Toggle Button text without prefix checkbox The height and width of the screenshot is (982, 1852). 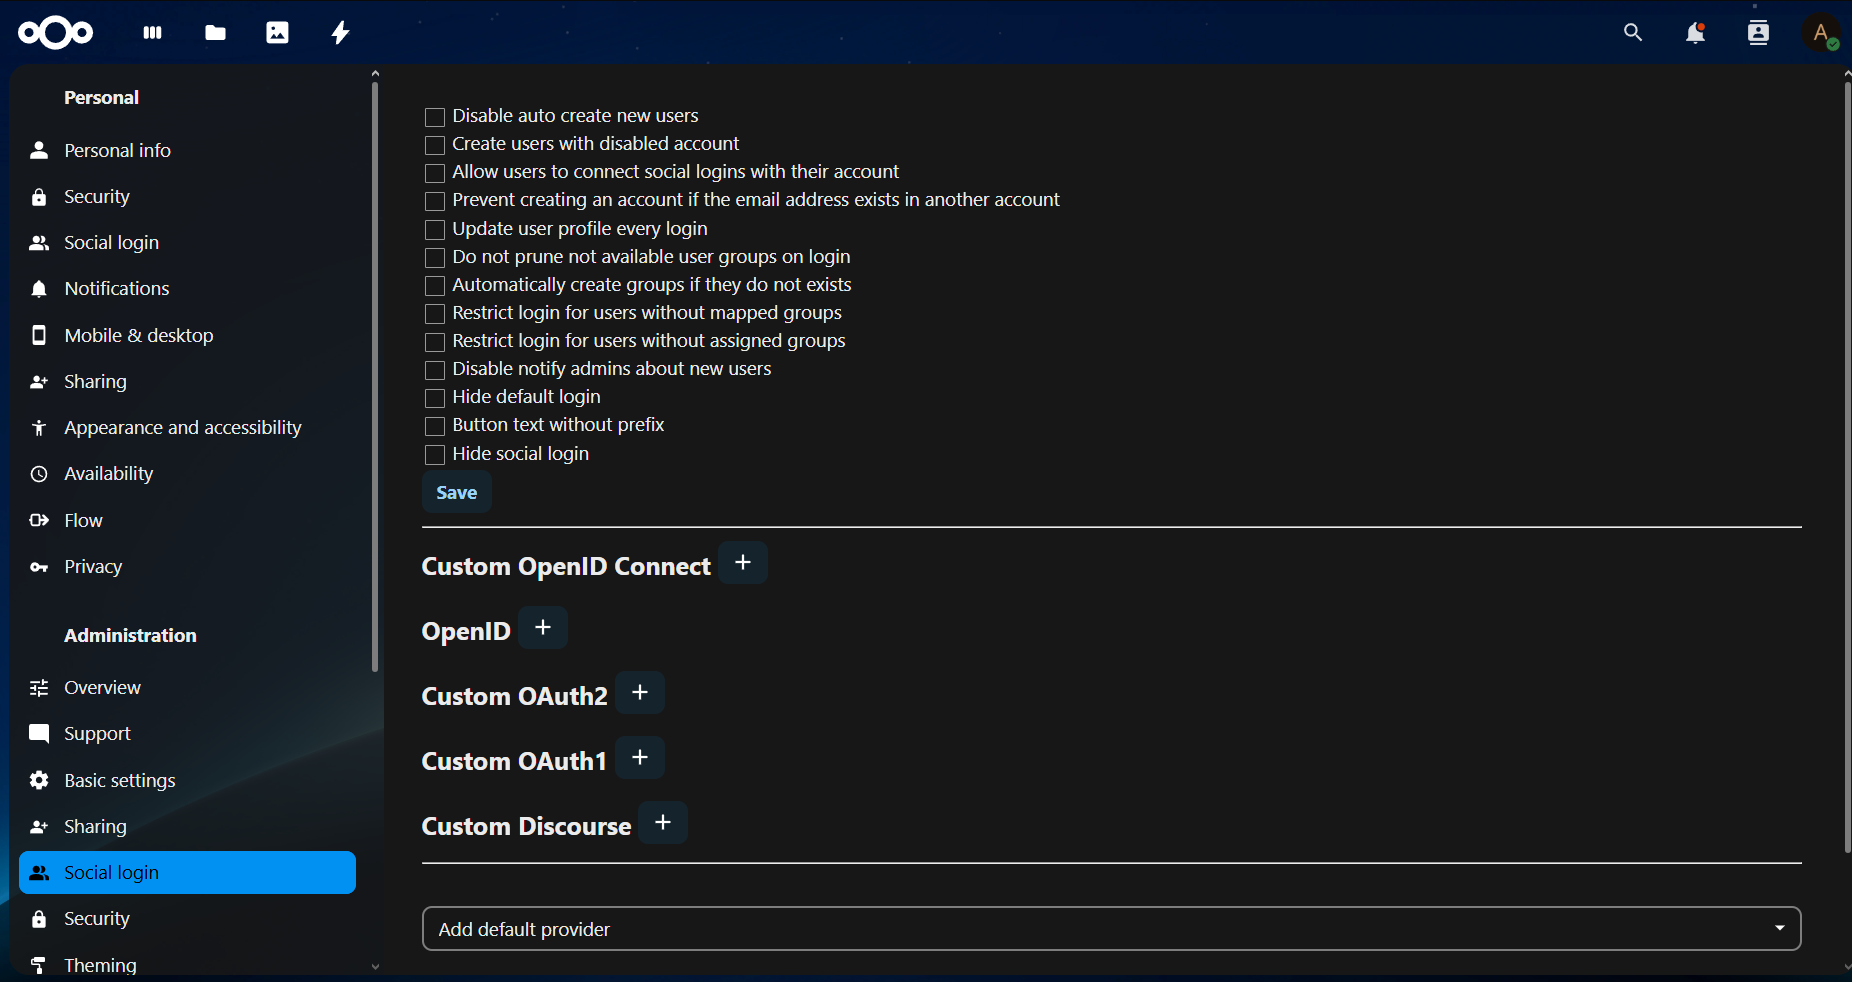click(x=435, y=426)
